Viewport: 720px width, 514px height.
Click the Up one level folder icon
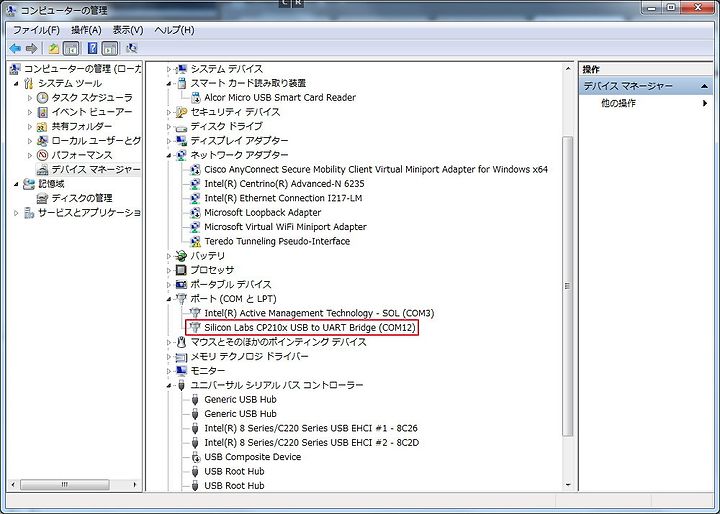[x=54, y=48]
